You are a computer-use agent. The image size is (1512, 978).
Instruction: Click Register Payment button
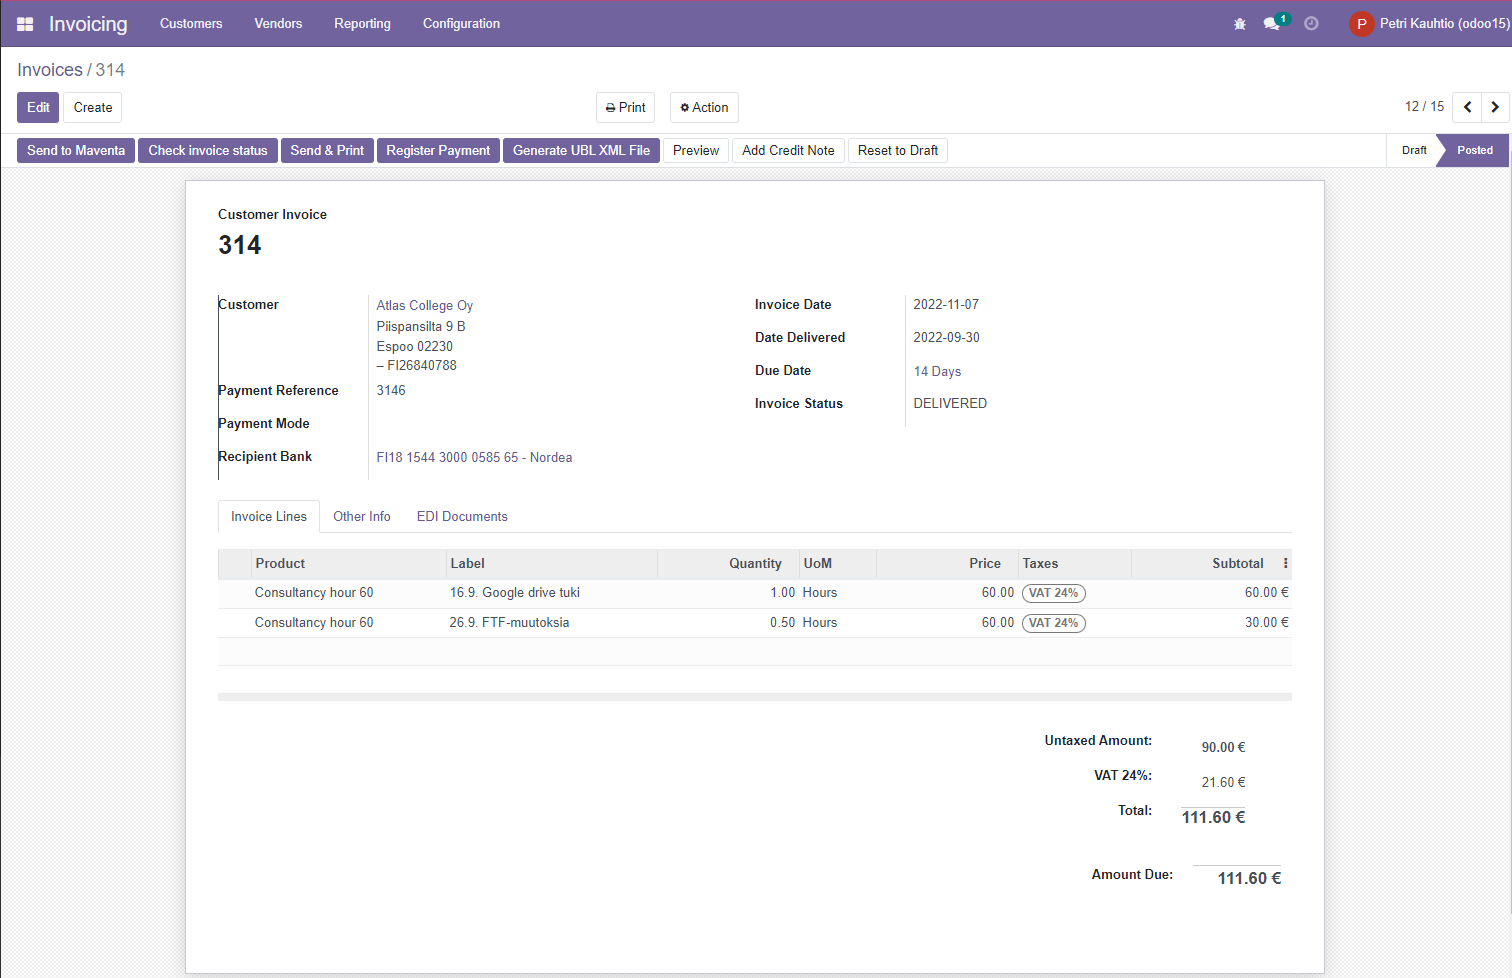pyautogui.click(x=438, y=151)
